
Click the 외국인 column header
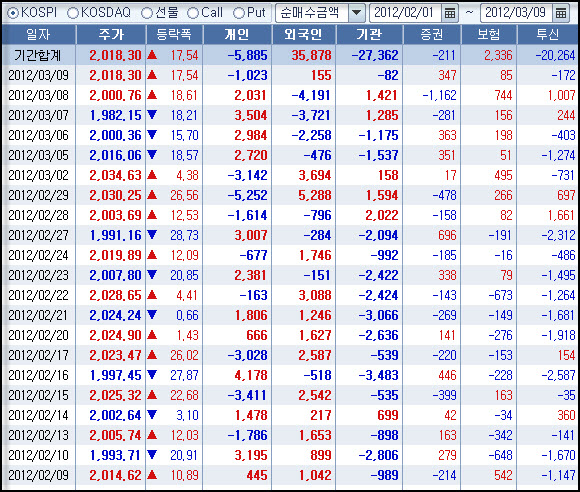click(x=304, y=34)
